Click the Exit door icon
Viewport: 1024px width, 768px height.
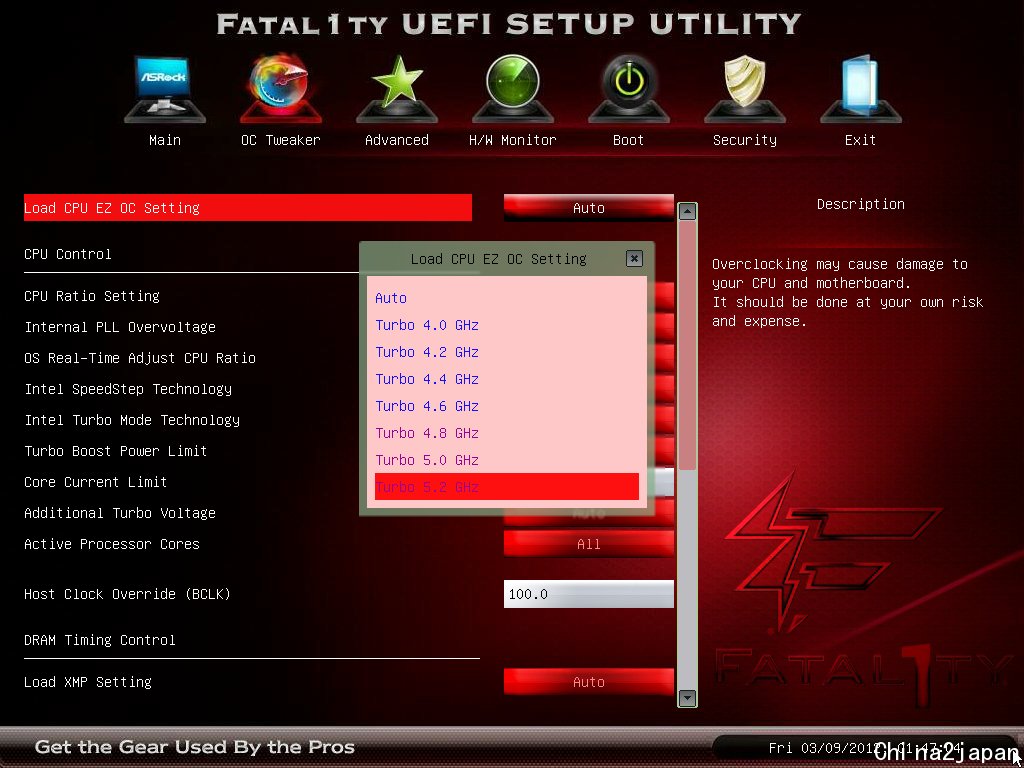[x=861, y=89]
